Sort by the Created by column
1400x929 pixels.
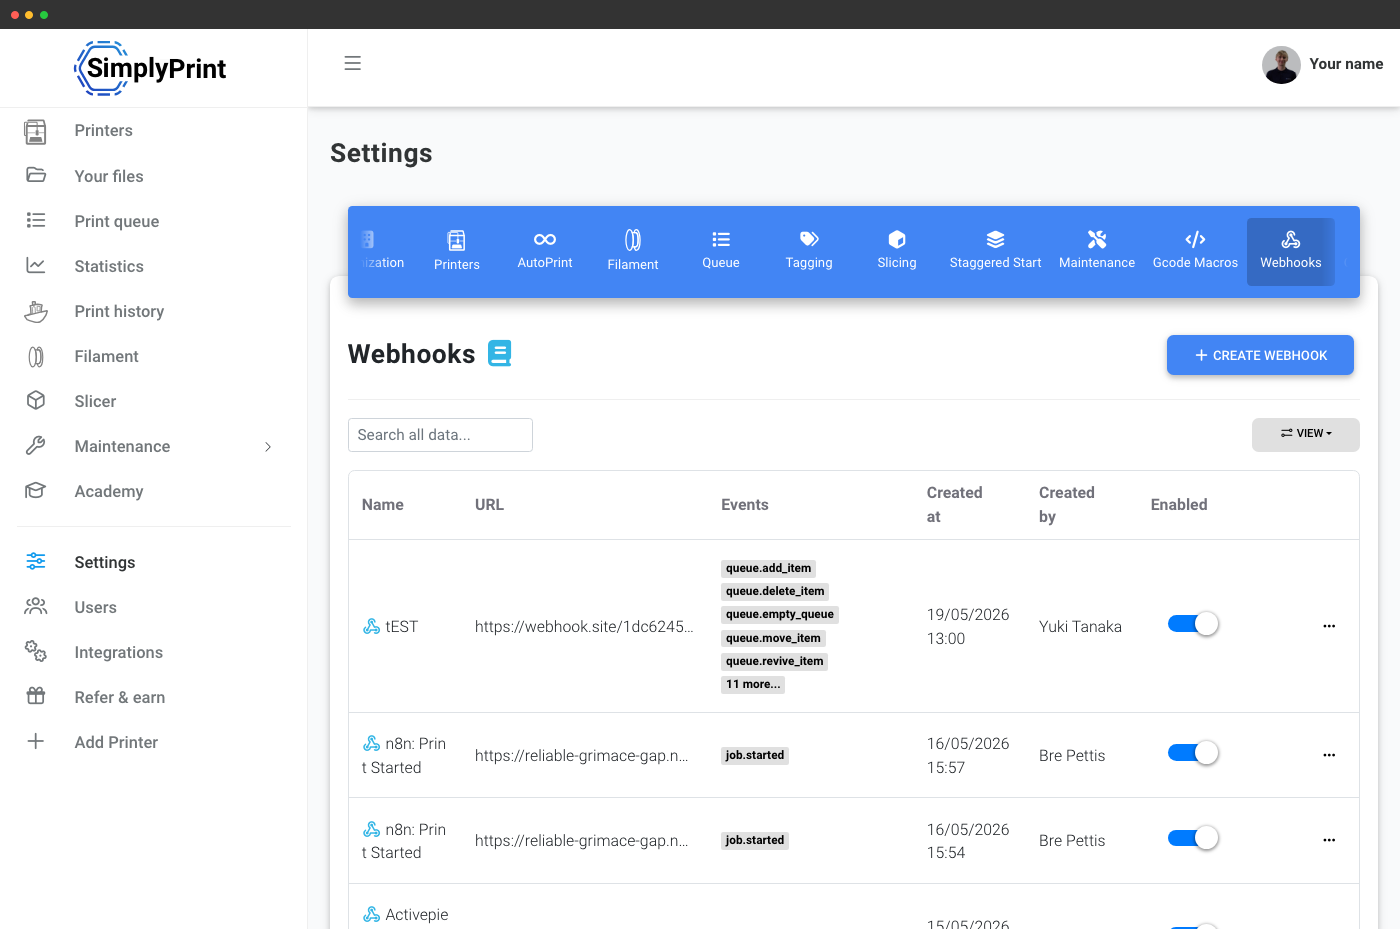(x=1066, y=505)
